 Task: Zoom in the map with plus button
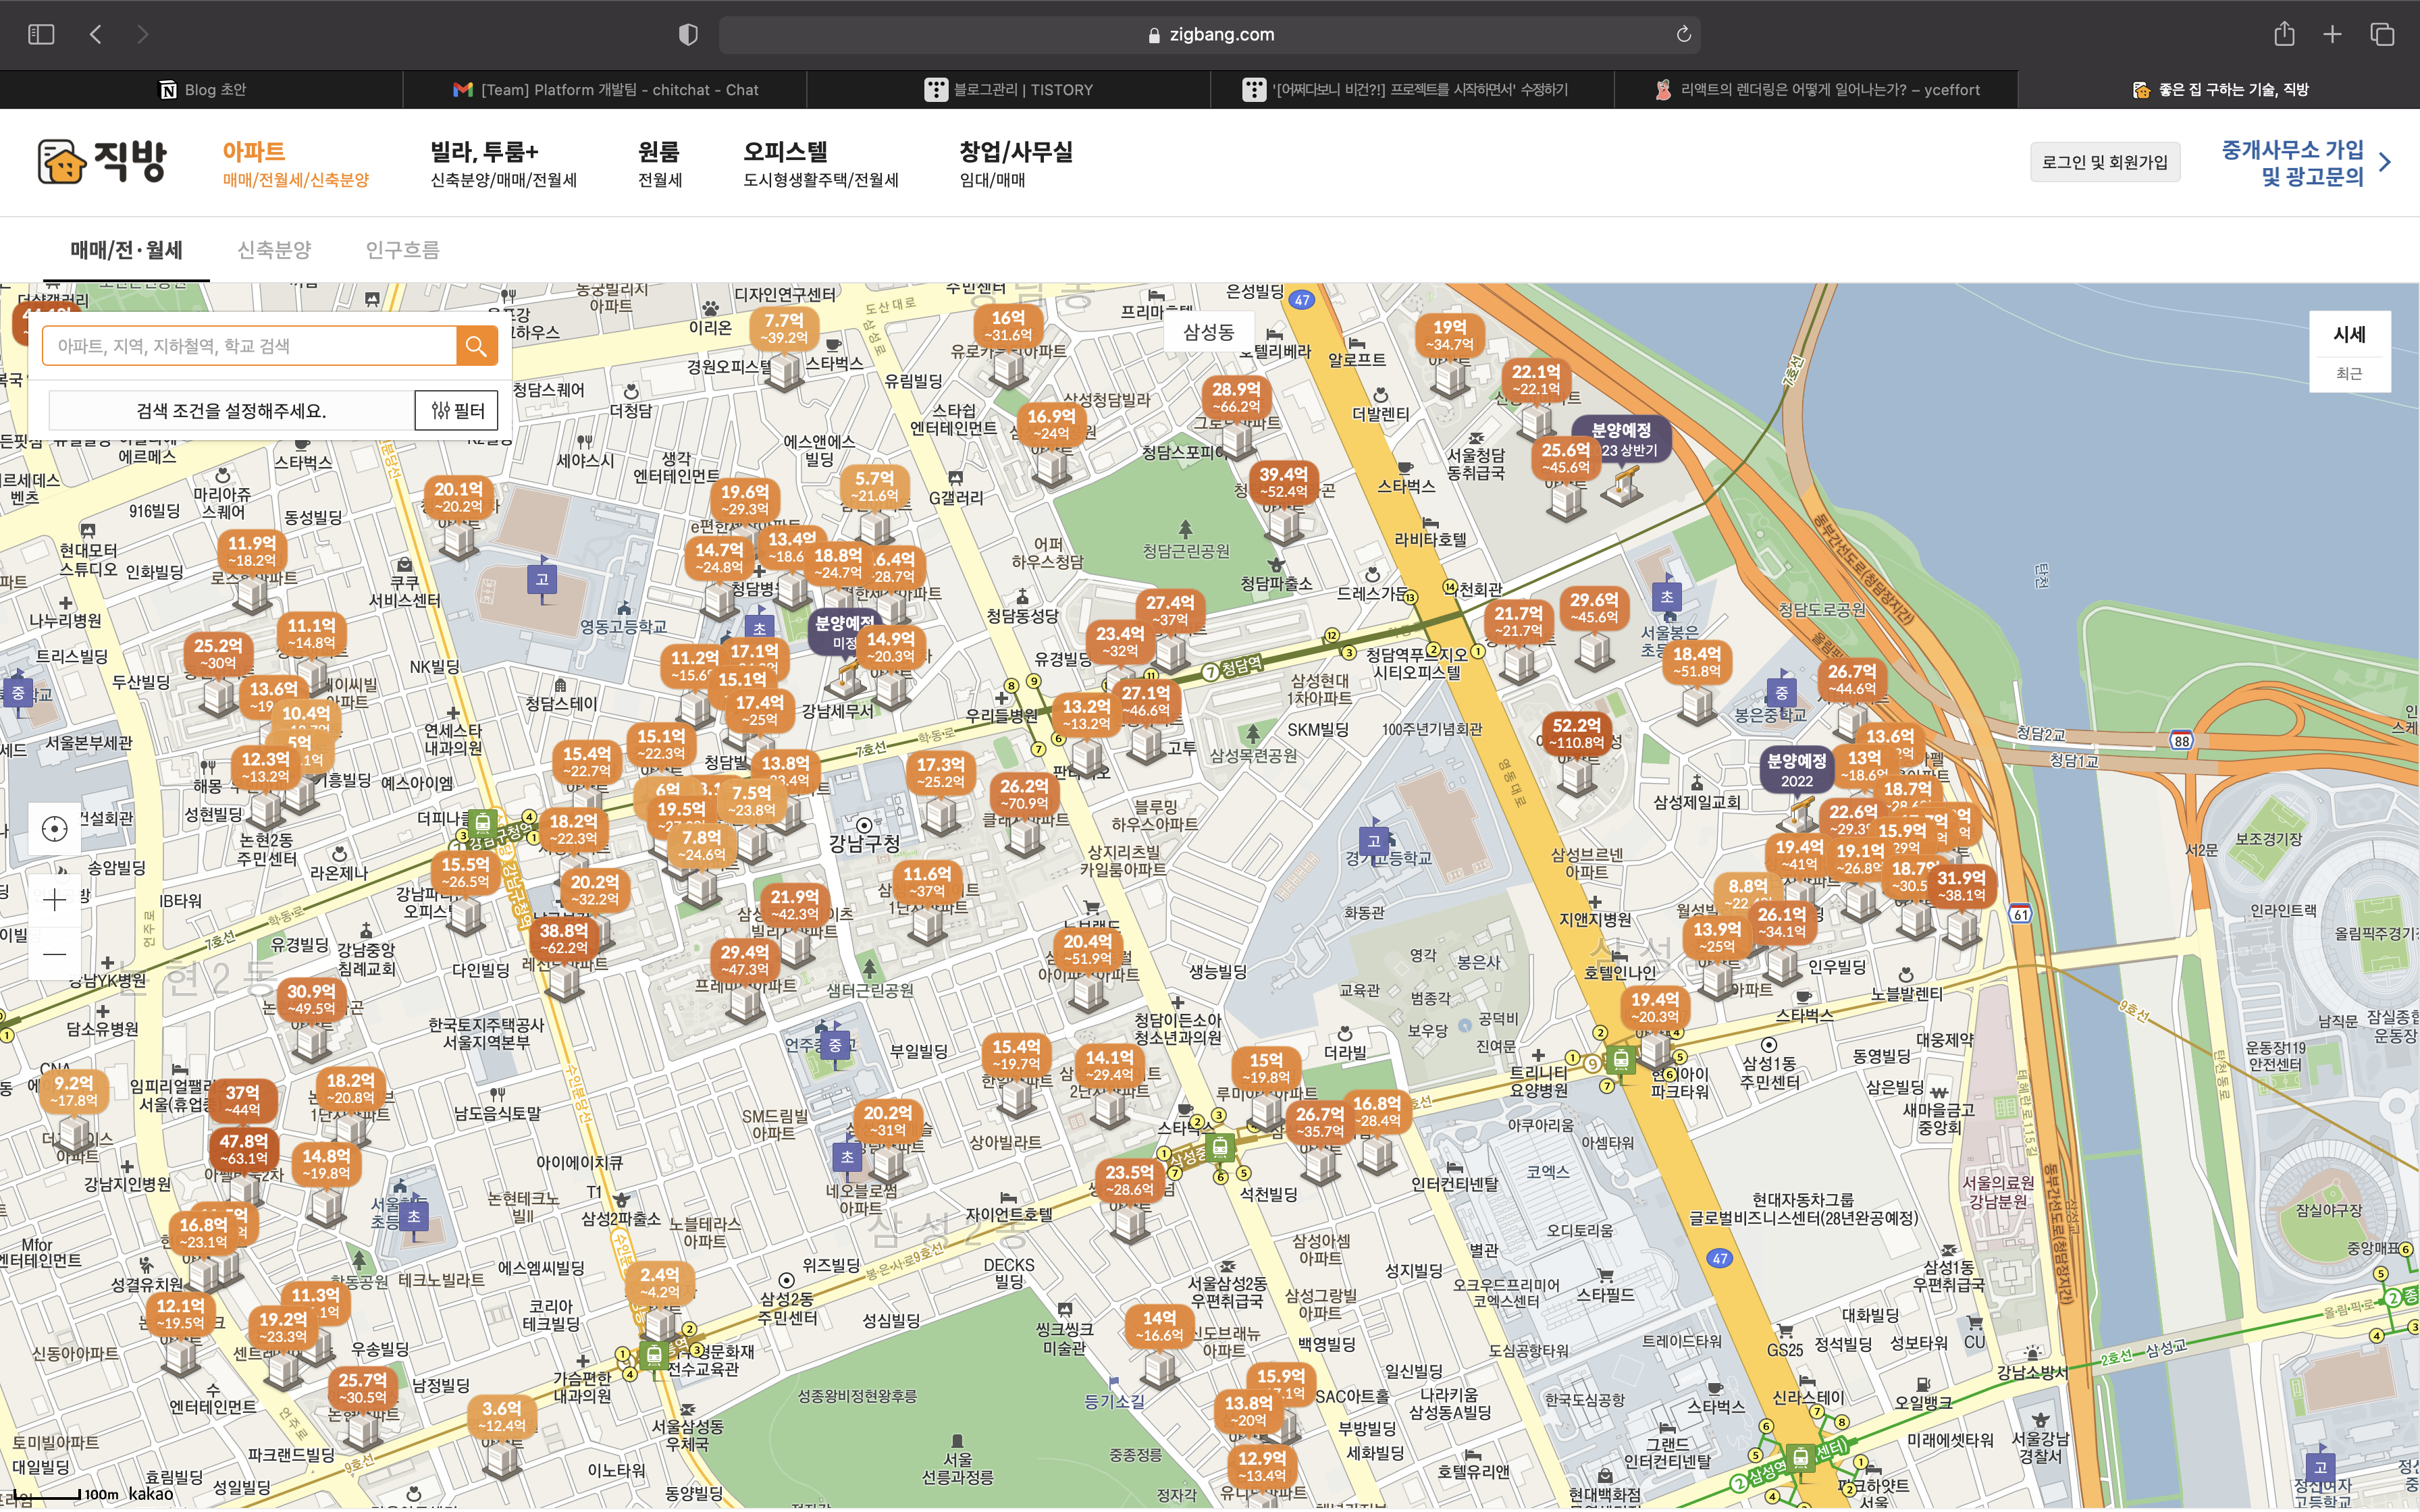[55, 900]
